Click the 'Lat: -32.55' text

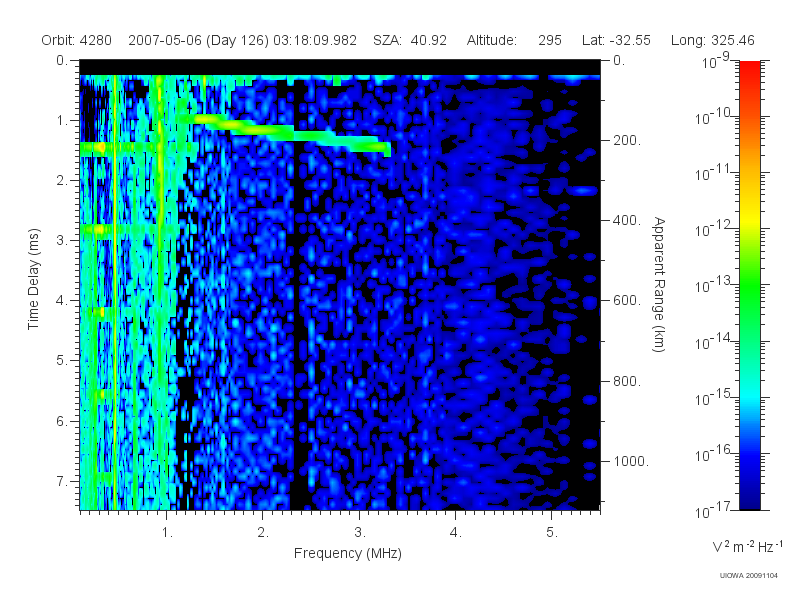(616, 40)
